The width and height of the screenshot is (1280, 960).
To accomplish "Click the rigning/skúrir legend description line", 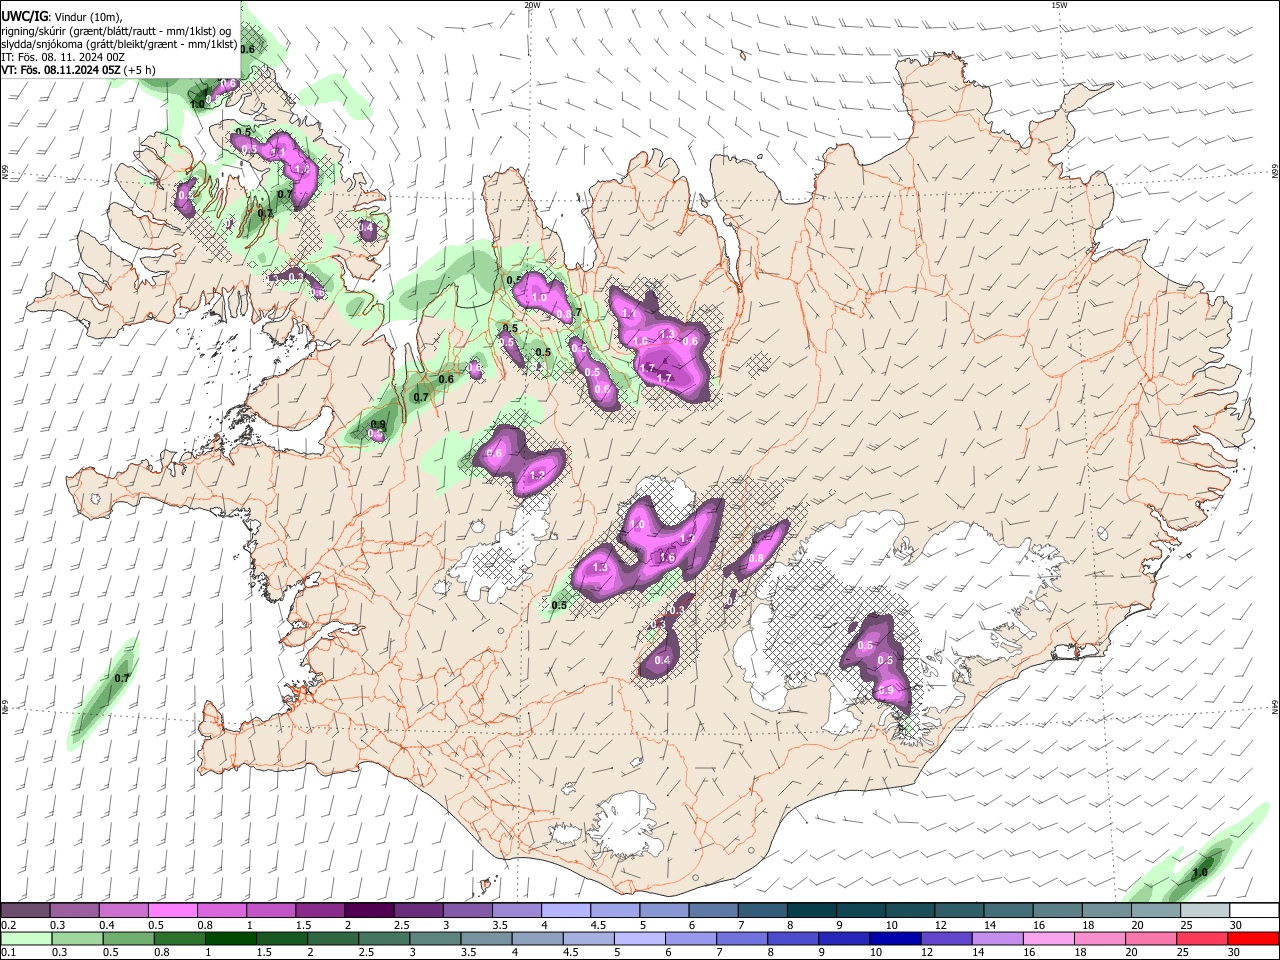I will tap(116, 30).
